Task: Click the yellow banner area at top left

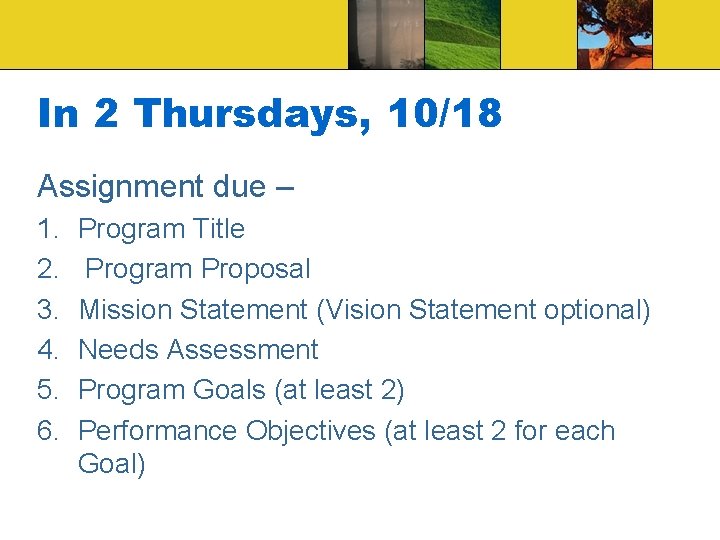Action: 170,32
